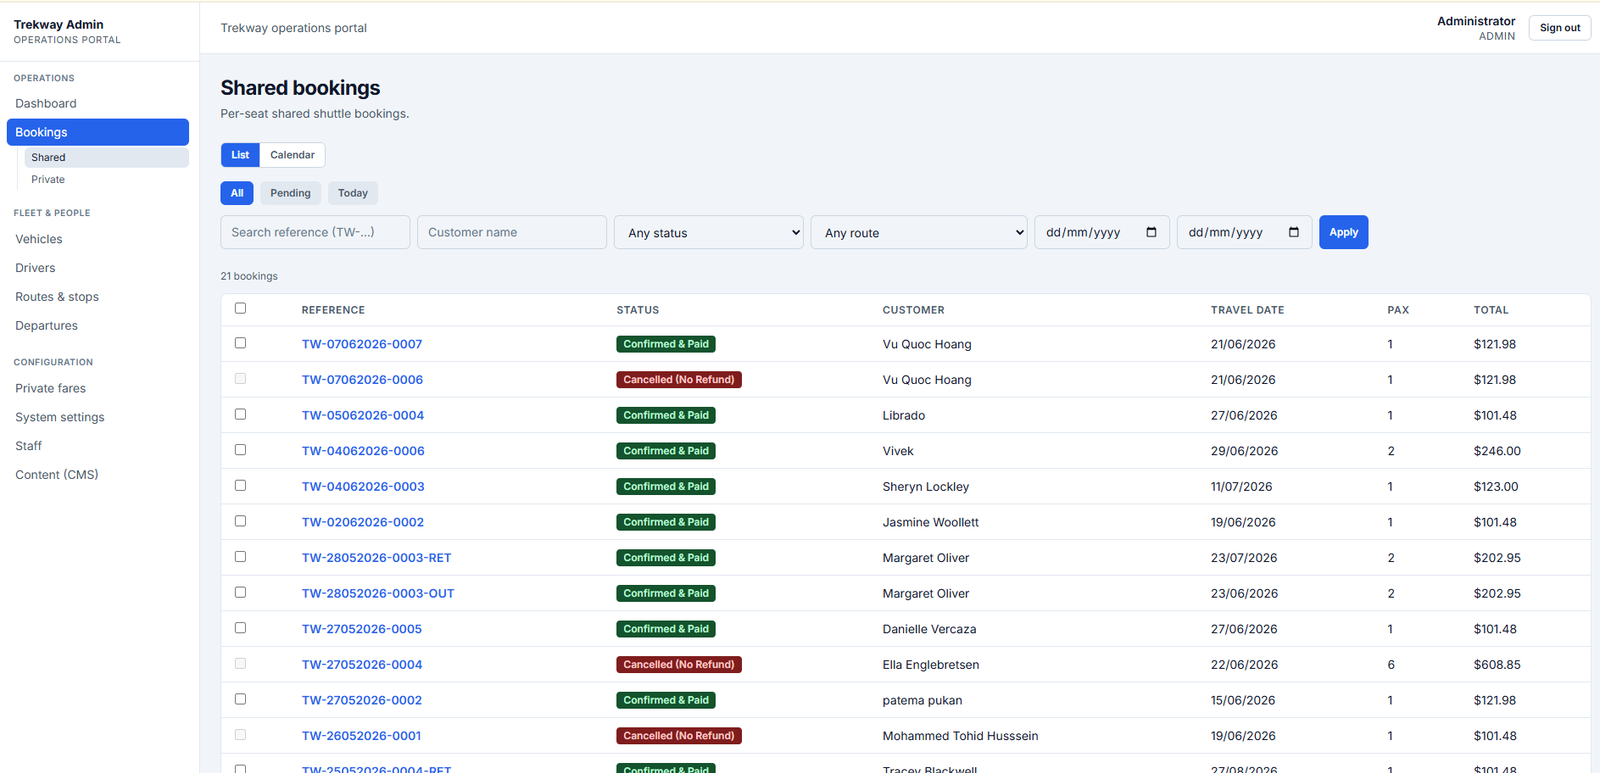Focus the Customer name field
The height and width of the screenshot is (773, 1600).
tap(512, 232)
